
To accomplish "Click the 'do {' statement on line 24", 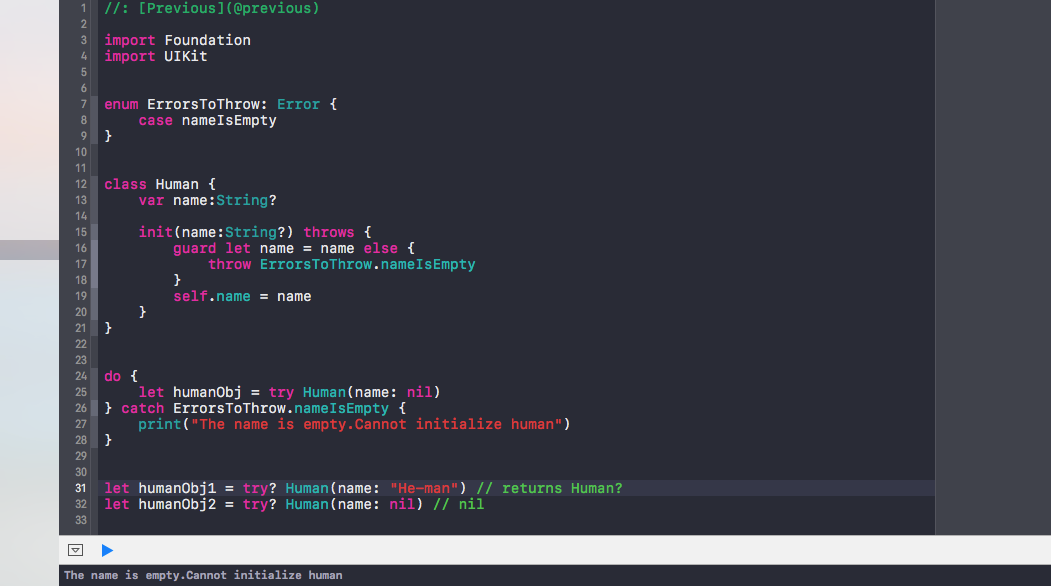I will pos(121,376).
